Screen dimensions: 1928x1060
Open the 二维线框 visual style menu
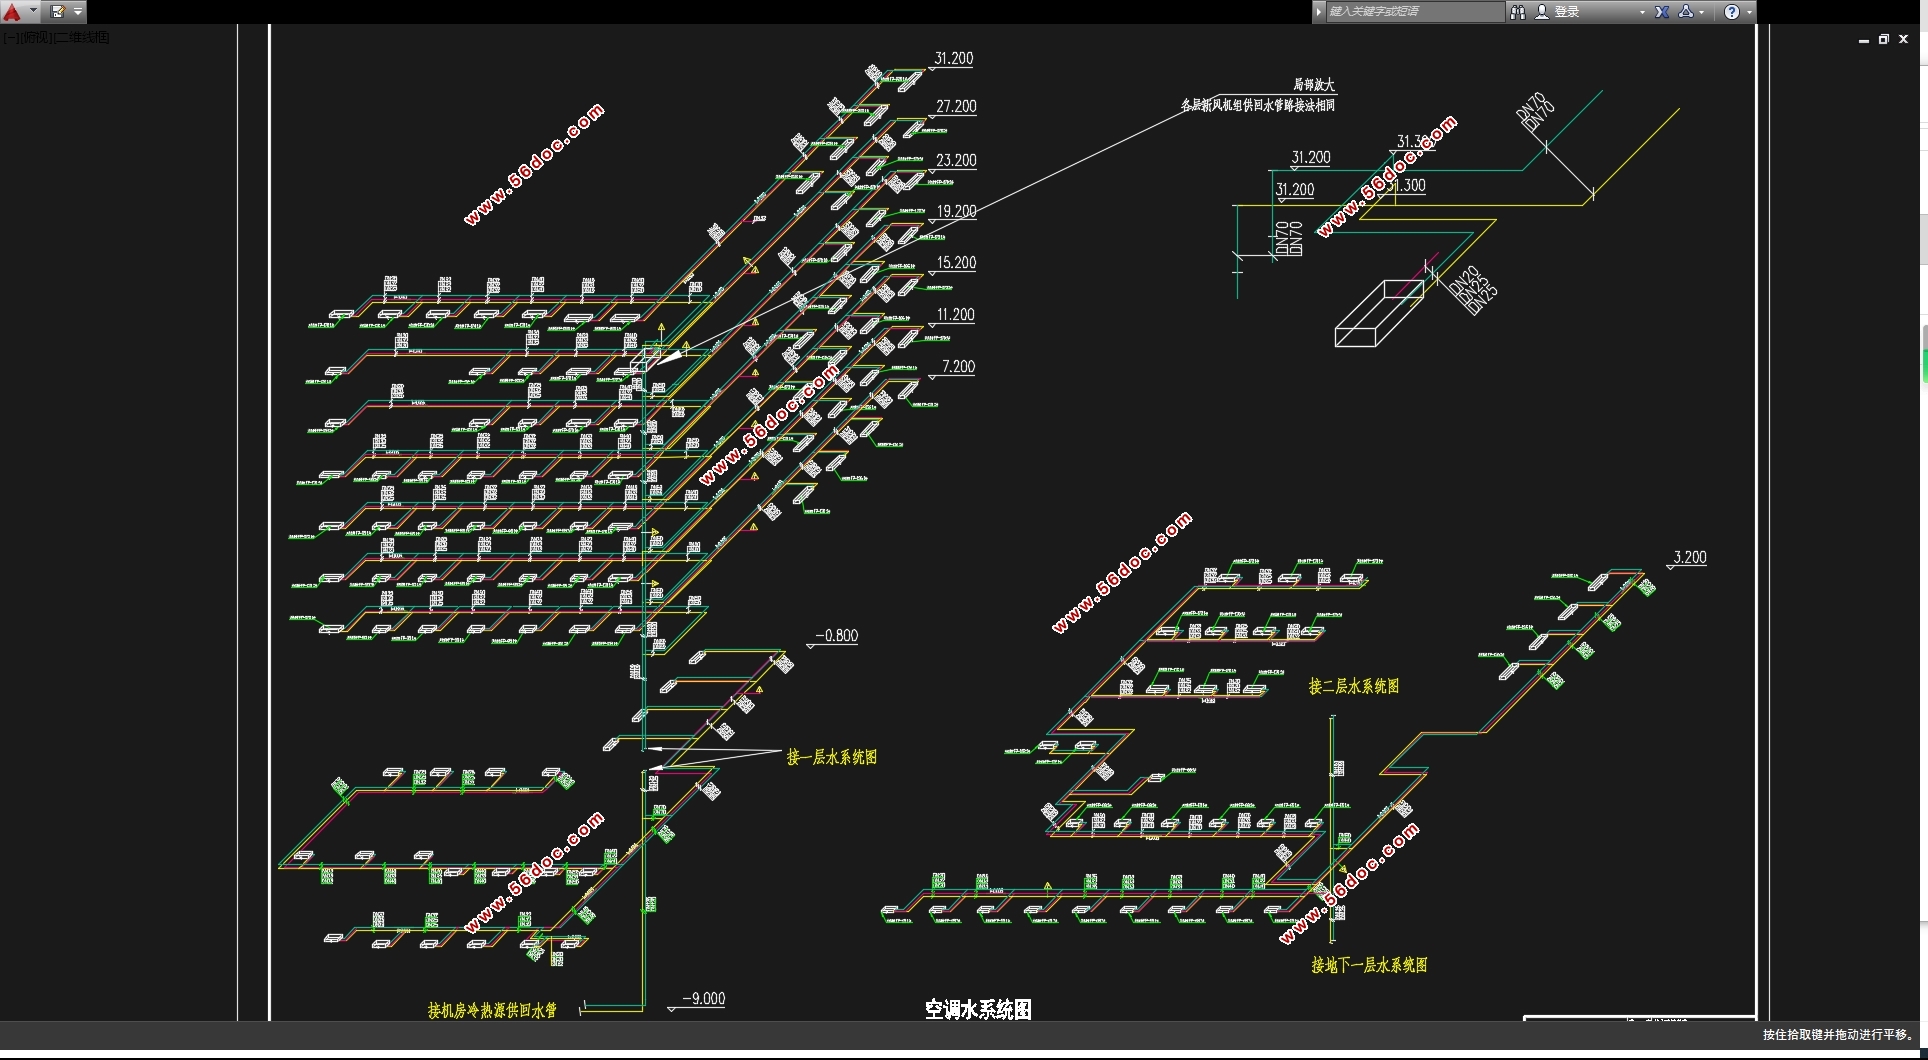(83, 37)
